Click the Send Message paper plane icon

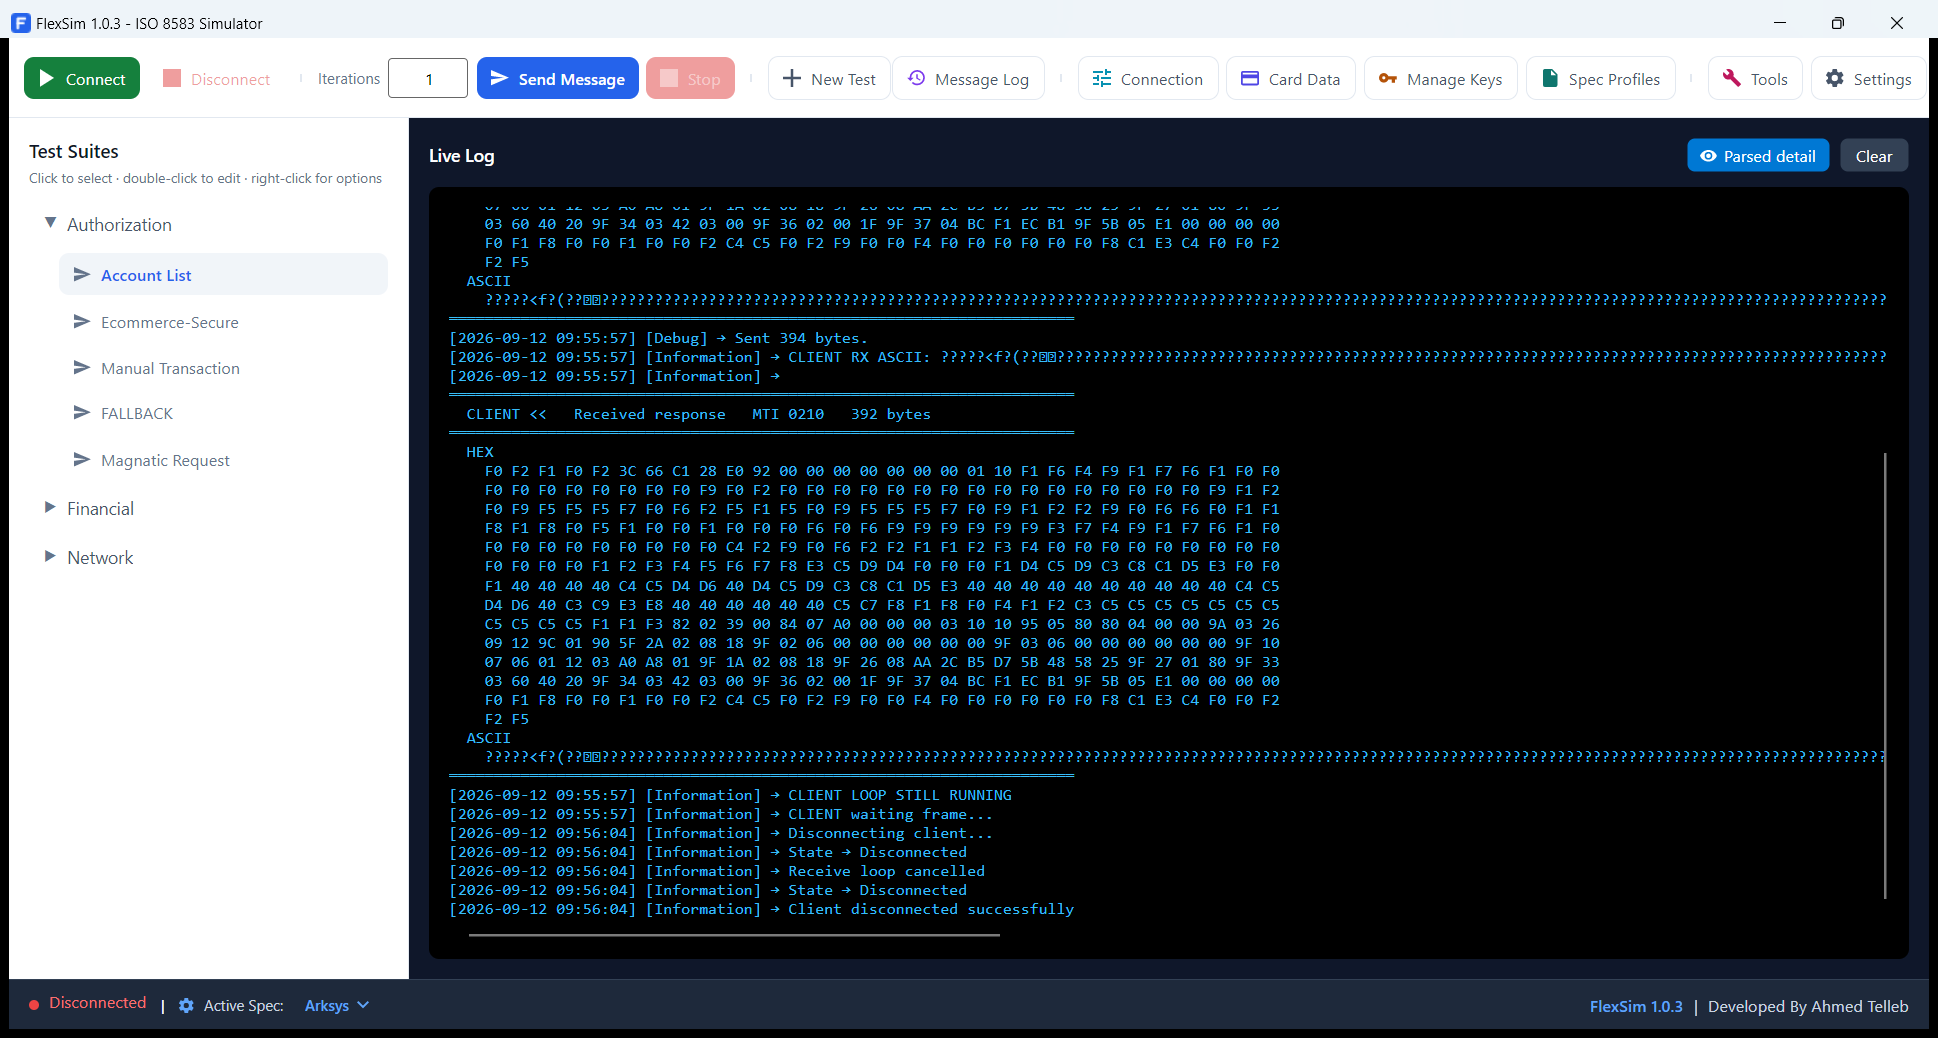coord(500,78)
